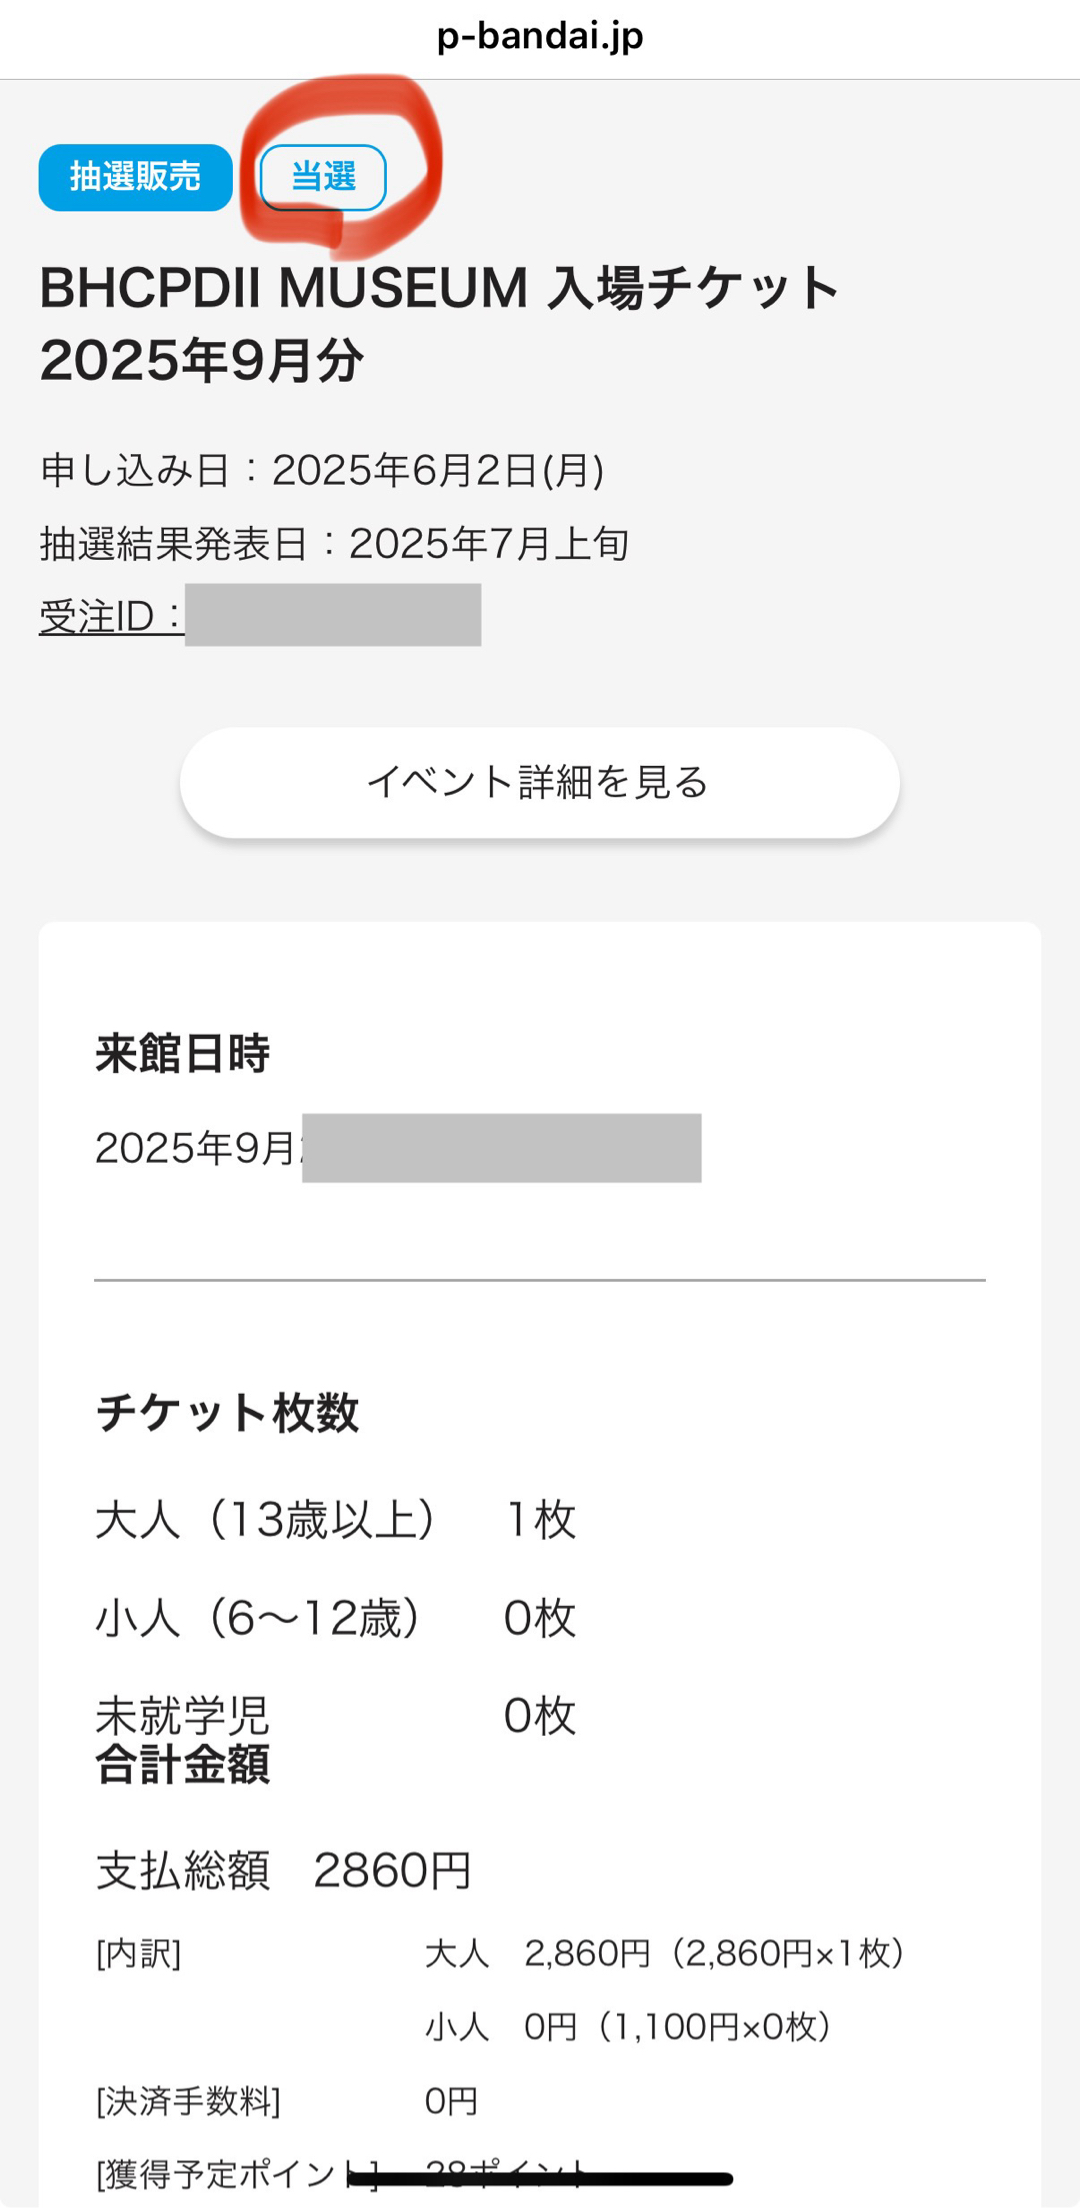
Task: Open the underlined 受注ID link
Action: tap(111, 616)
